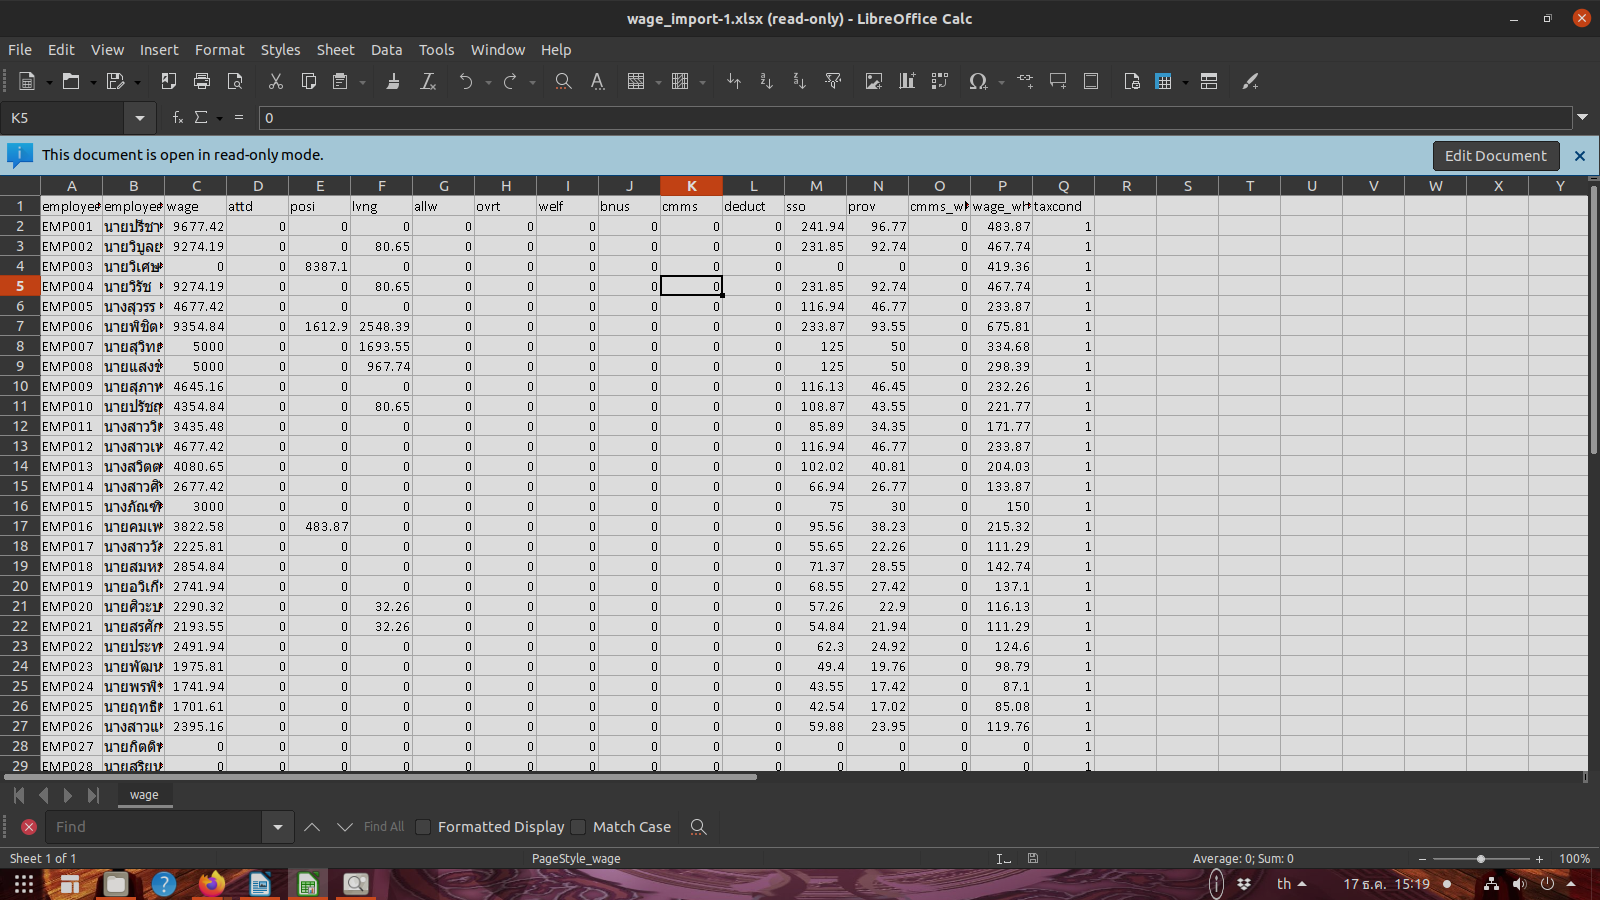The image size is (1600, 900).
Task: Click the New document icon
Action: coord(27,82)
